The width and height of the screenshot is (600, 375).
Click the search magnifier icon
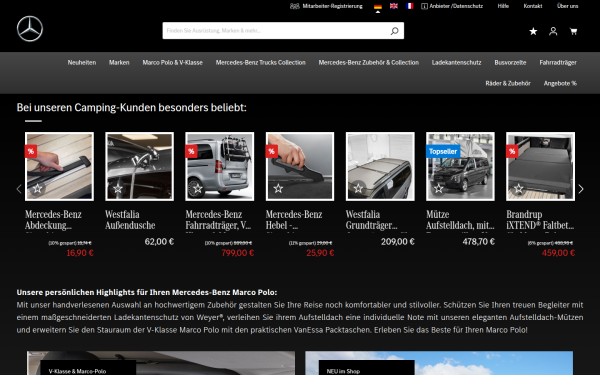coord(394,31)
